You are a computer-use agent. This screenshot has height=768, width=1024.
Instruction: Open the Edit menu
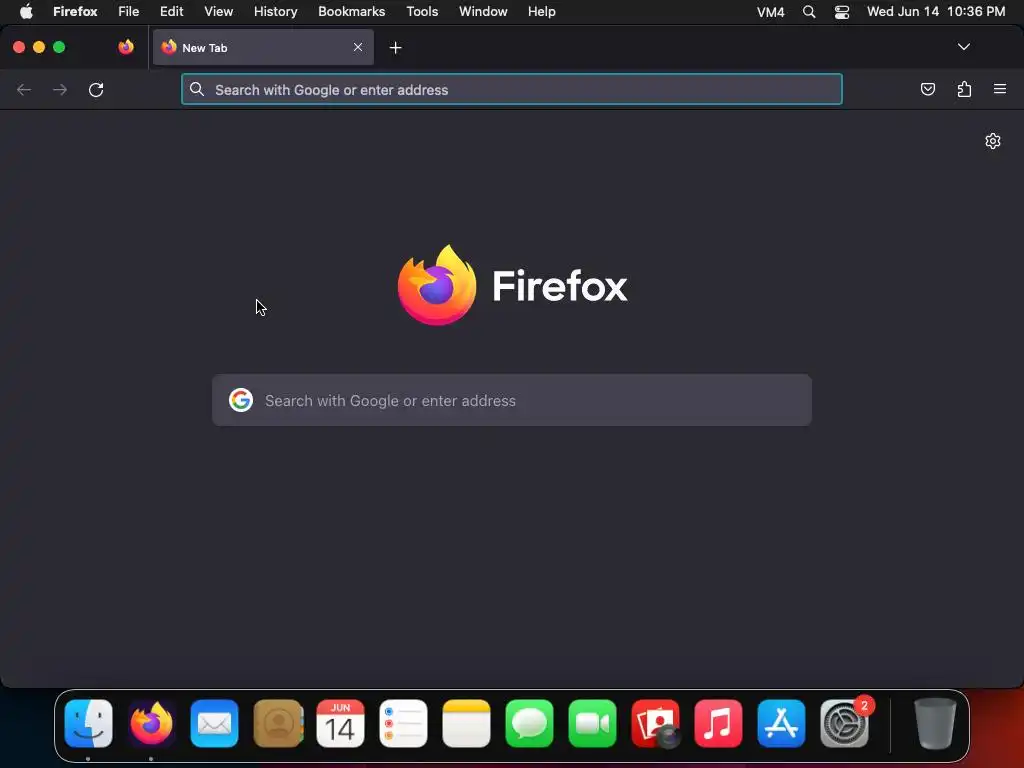coord(172,12)
